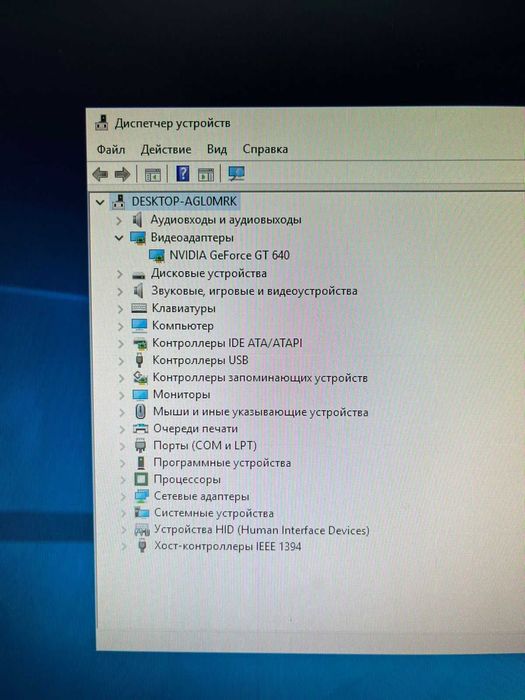Viewport: 525px width, 700px height.
Task: Select the Хост-контроллеры IEEE 1394 label
Action: click(x=228, y=546)
